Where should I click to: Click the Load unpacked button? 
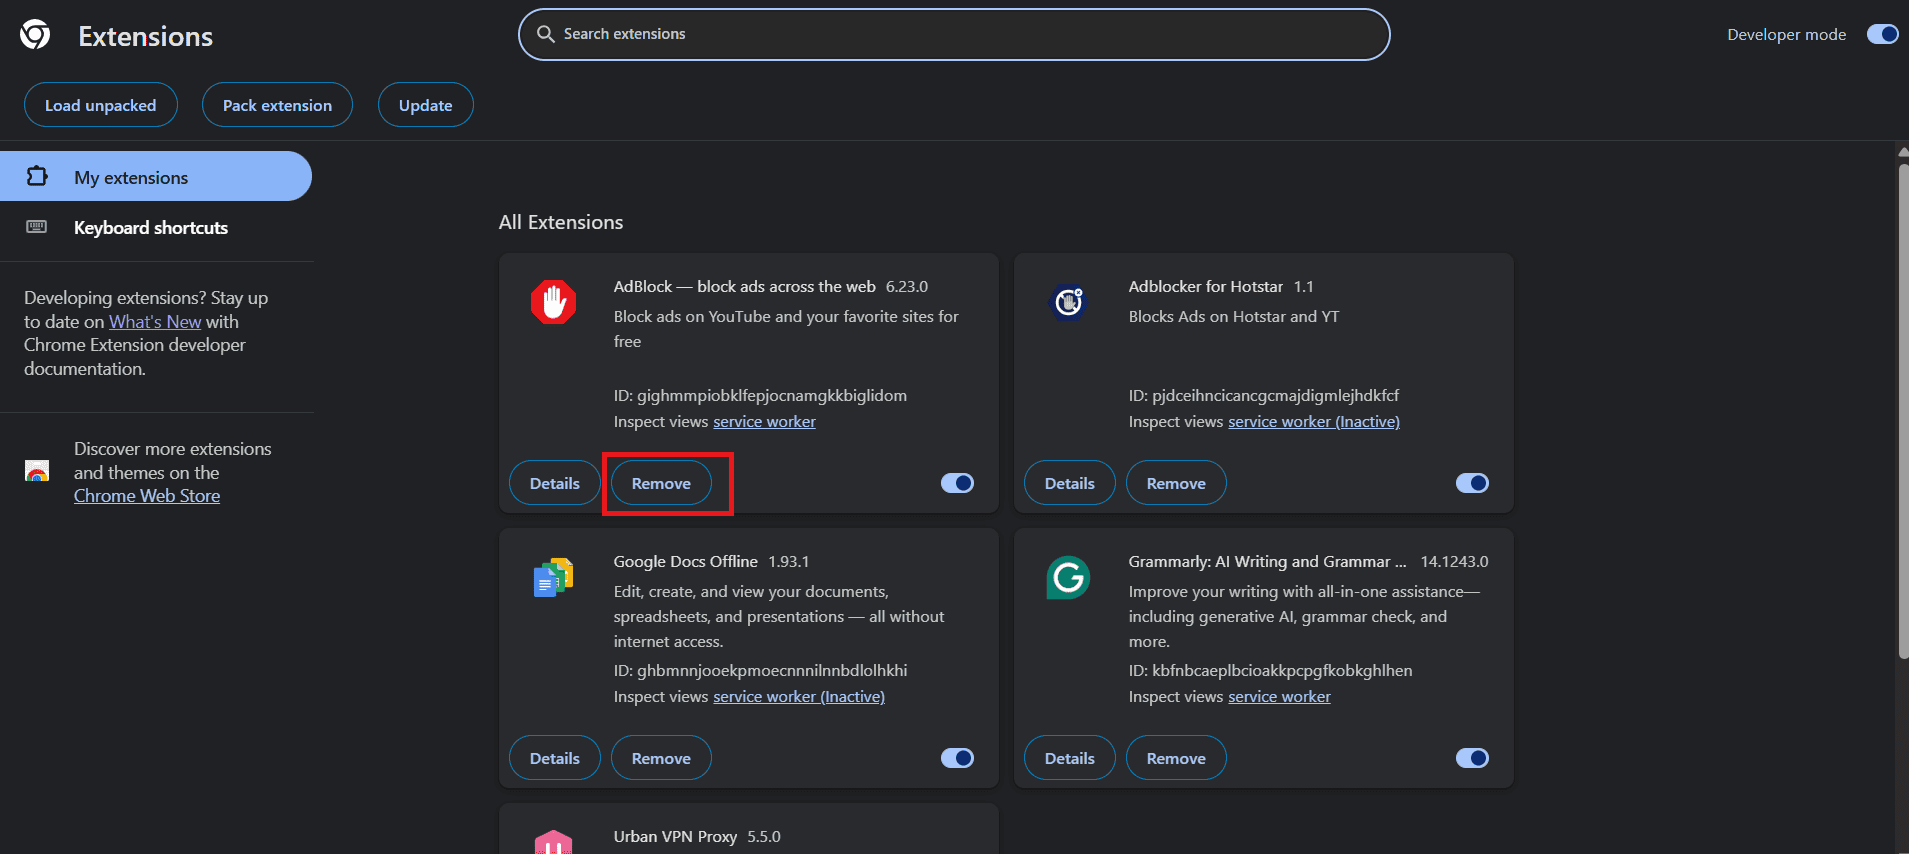click(x=101, y=105)
